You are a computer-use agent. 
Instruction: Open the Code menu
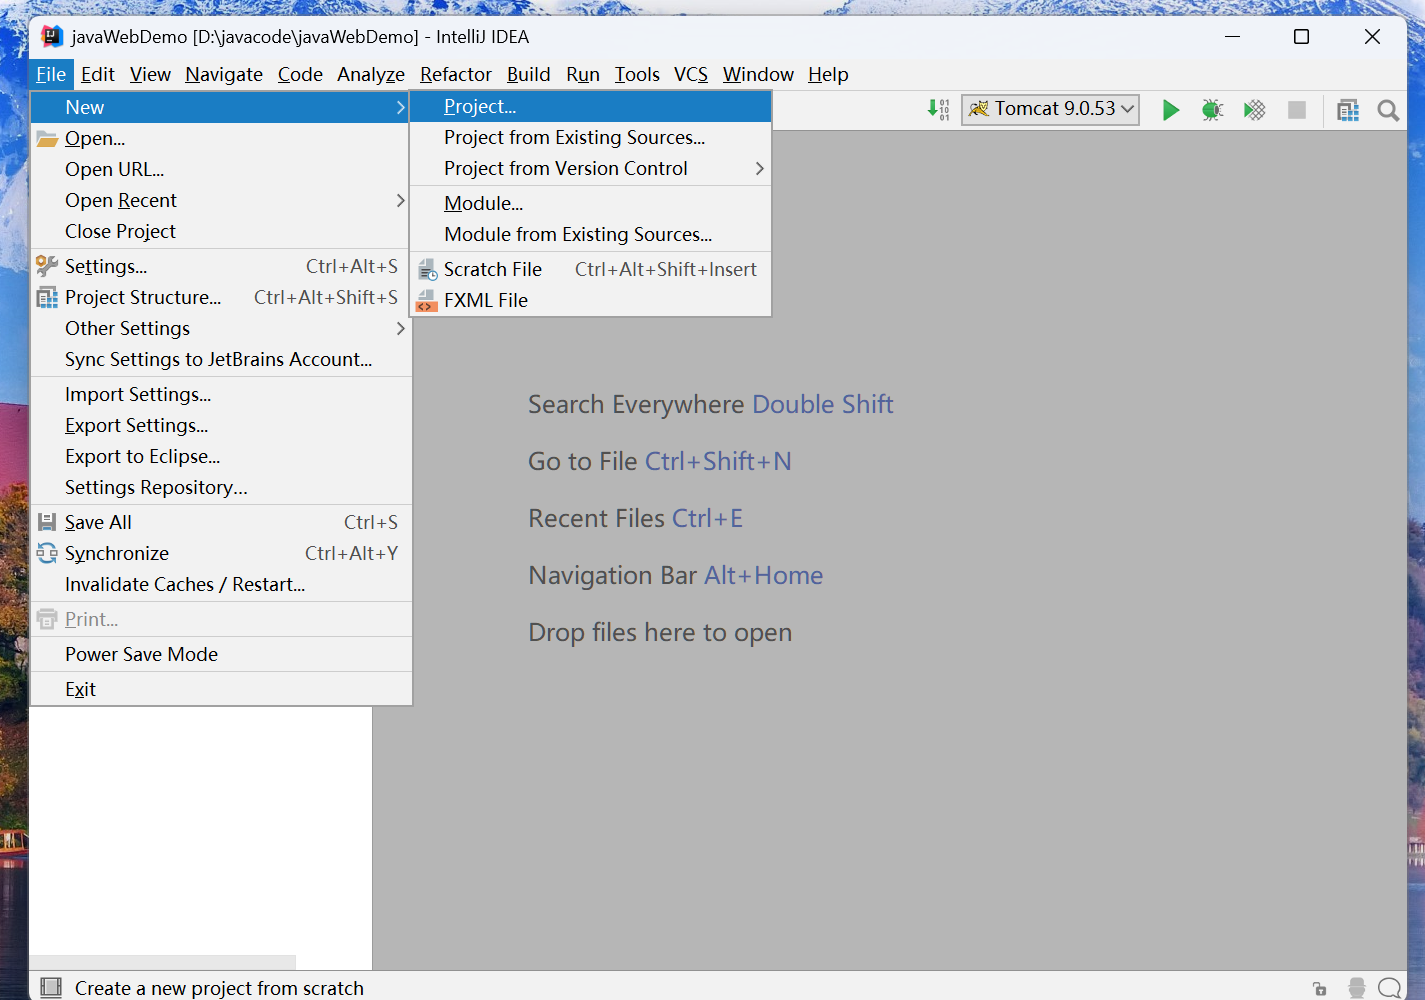300,74
